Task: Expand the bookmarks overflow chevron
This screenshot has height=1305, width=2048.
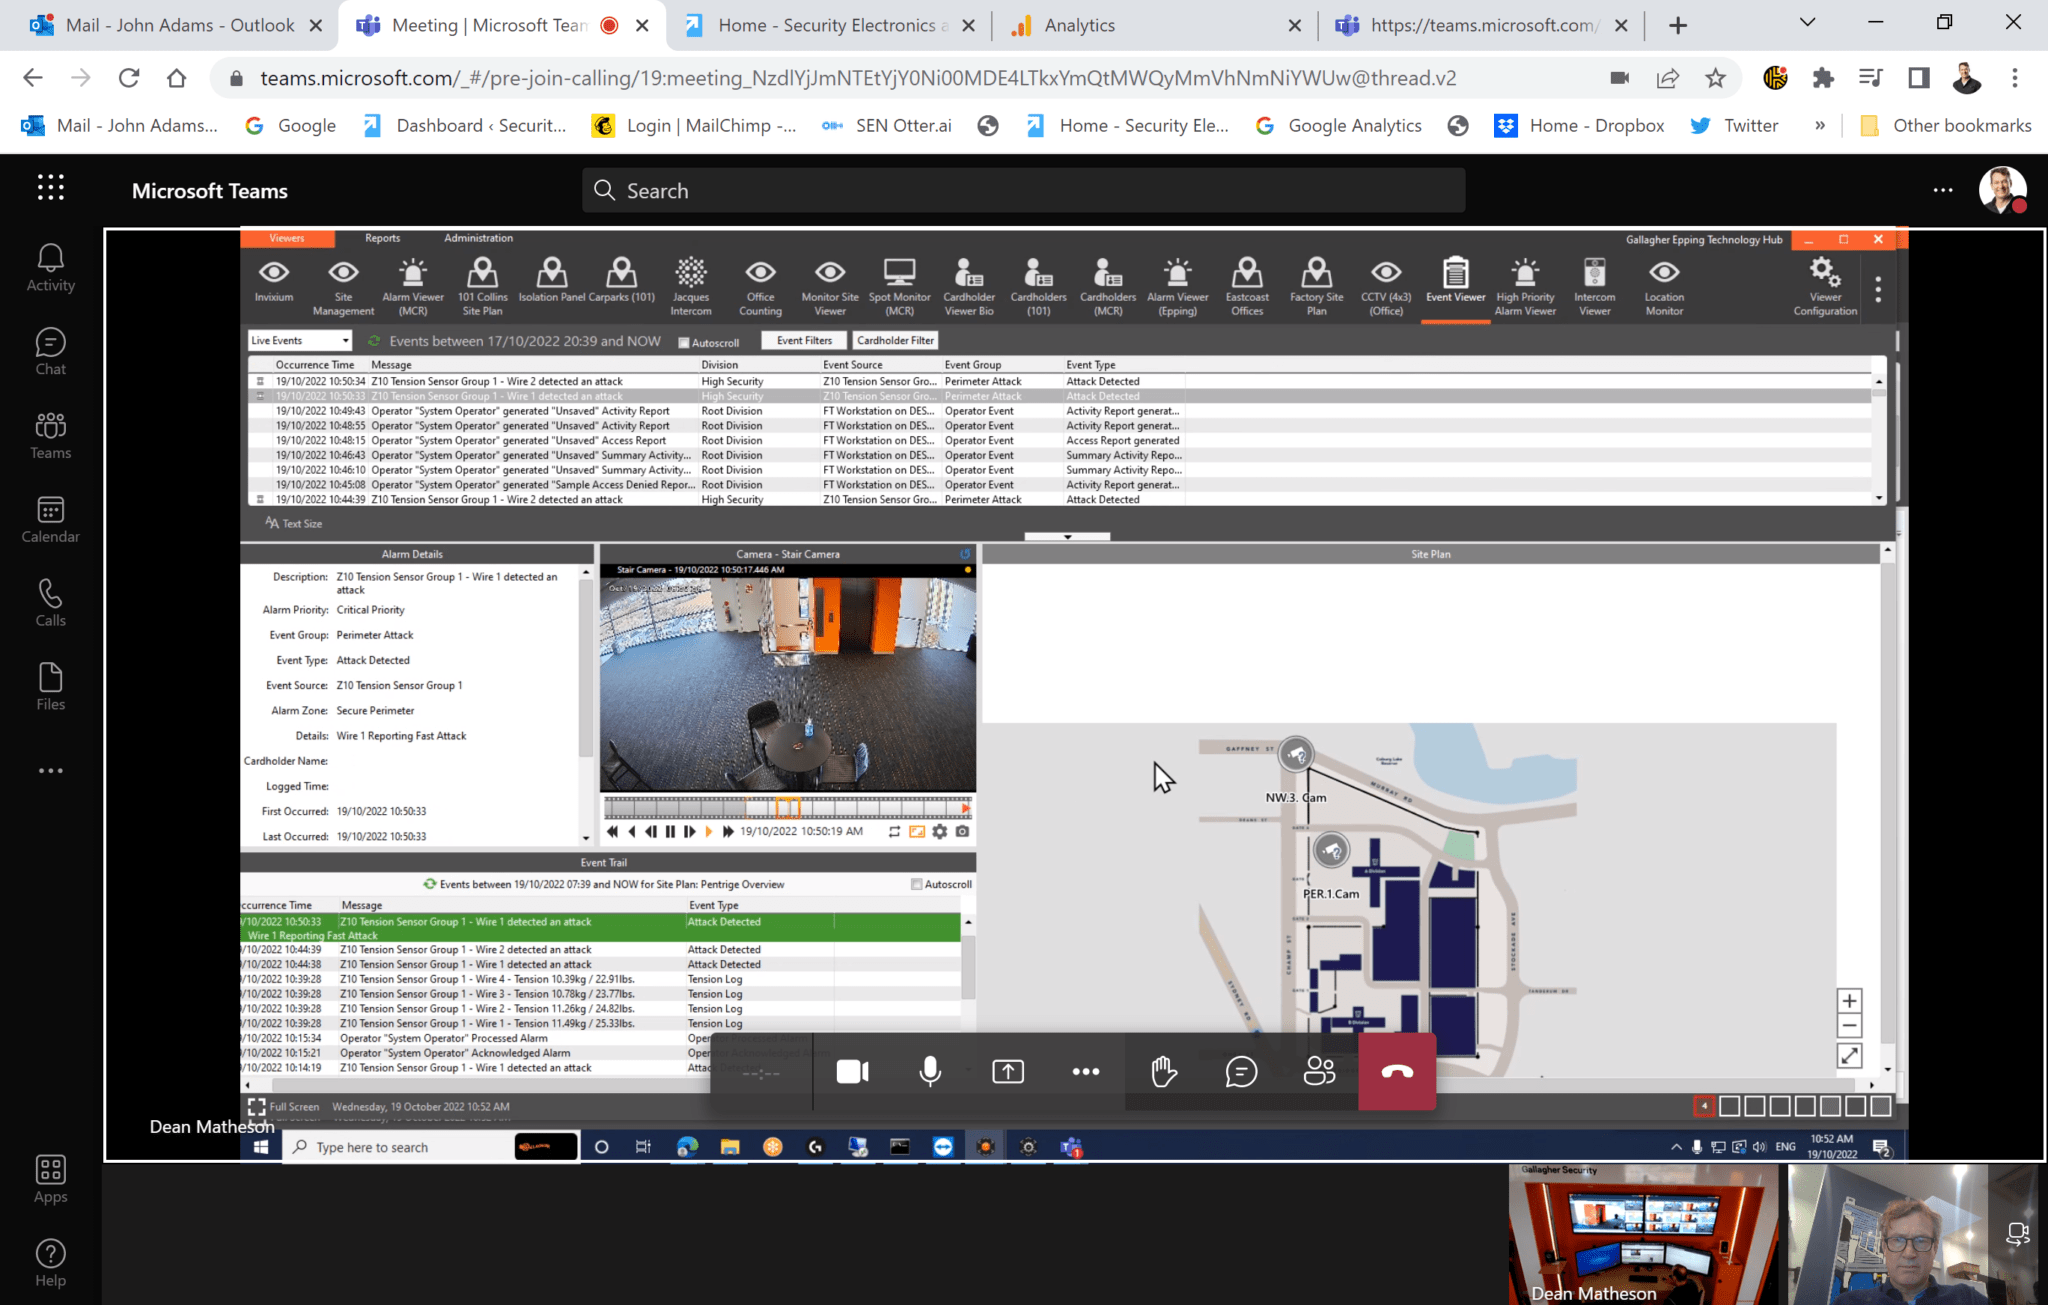Action: (x=1822, y=125)
